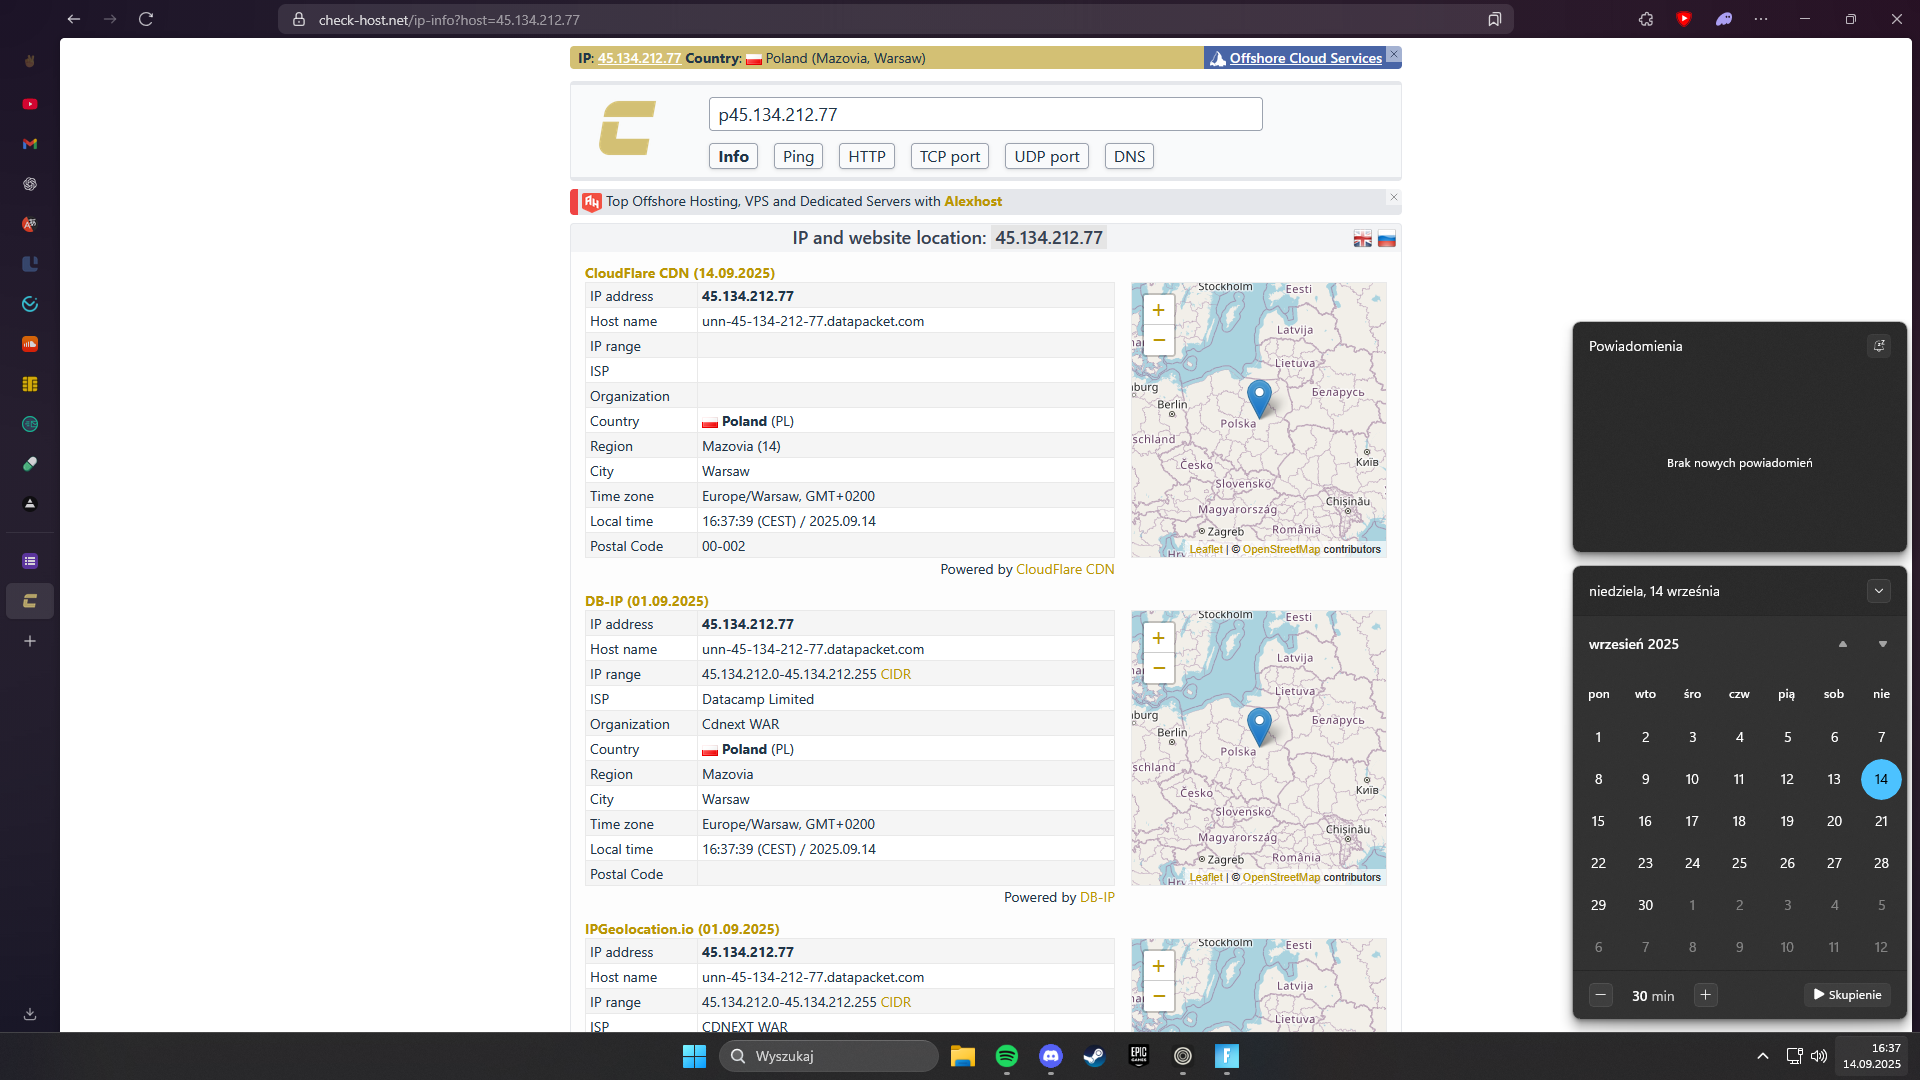
Task: Click the Wyszukaj taskbar search box
Action: pos(828,1056)
